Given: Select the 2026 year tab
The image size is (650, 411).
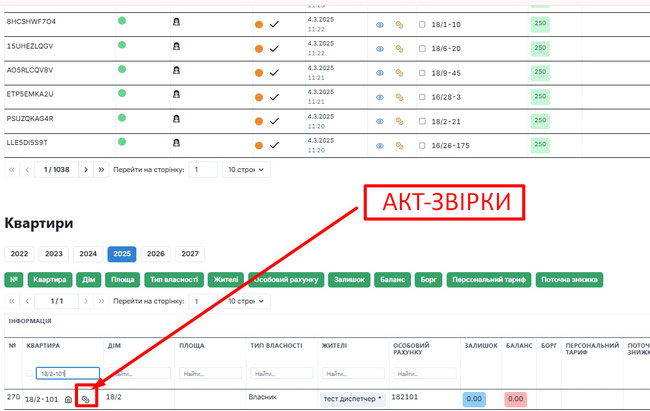Looking at the screenshot, I should click(x=156, y=254).
